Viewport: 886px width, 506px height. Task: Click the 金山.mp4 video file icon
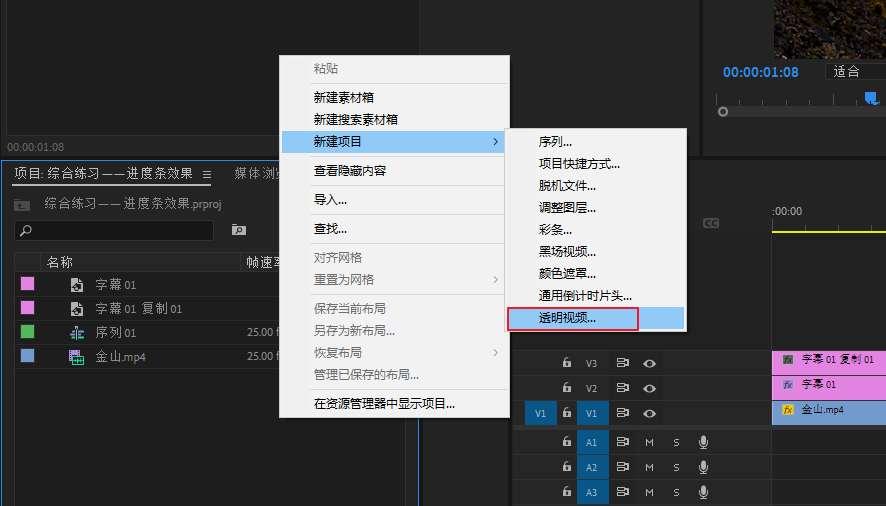click(x=77, y=357)
